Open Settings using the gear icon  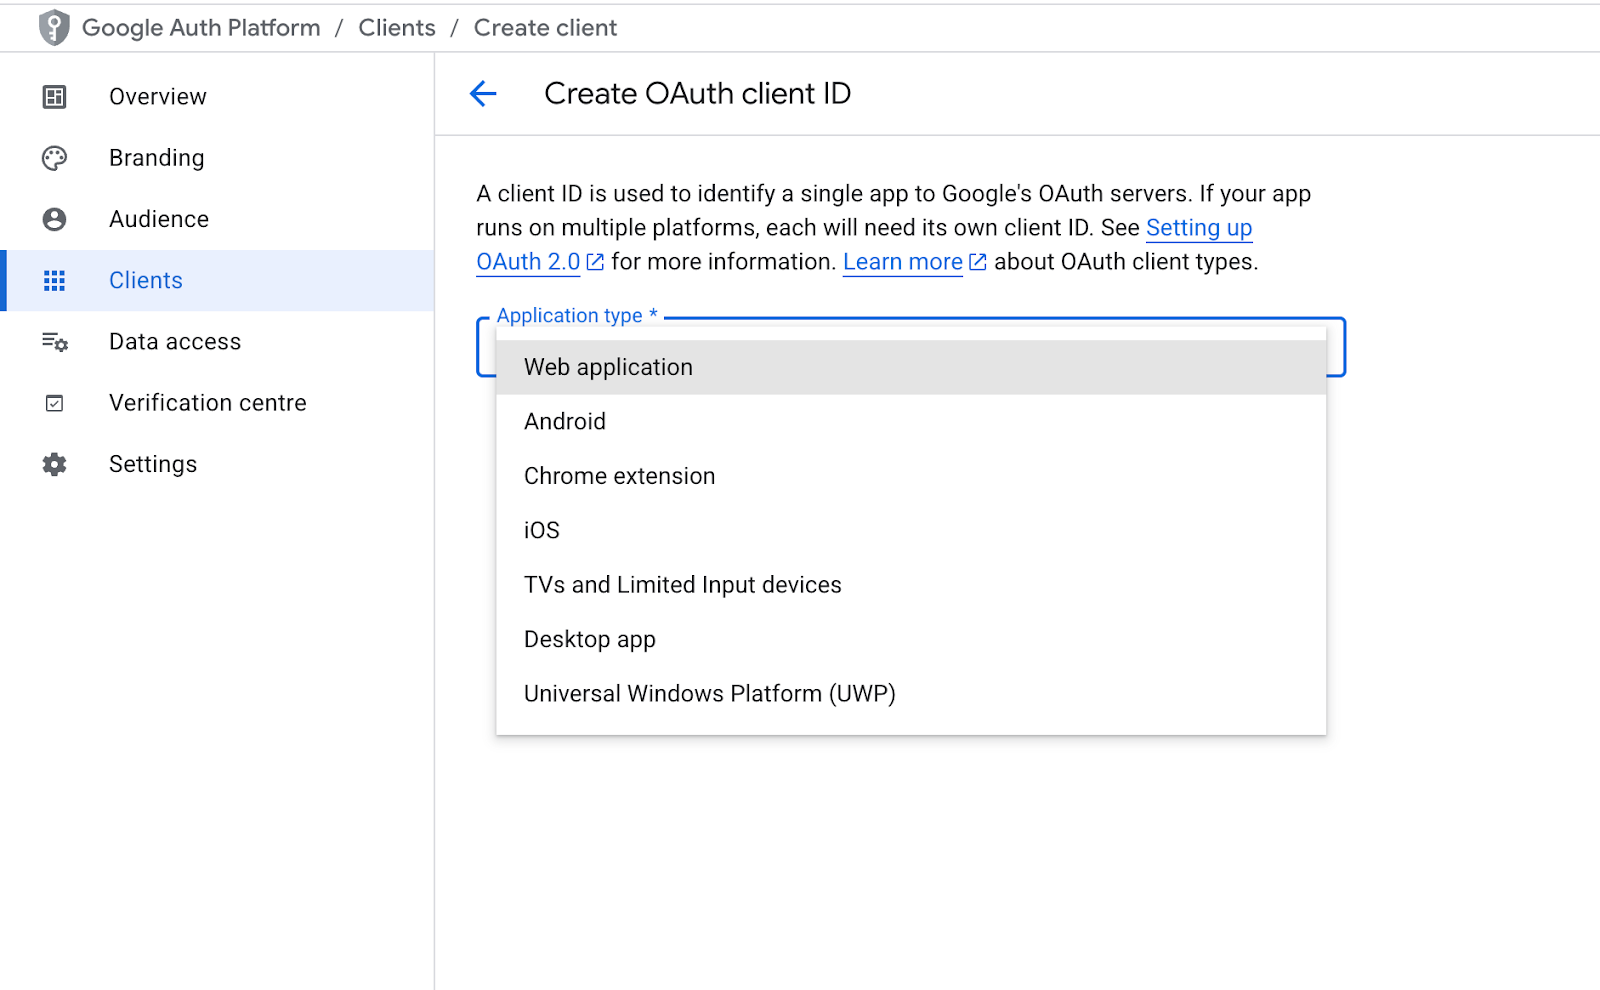pos(54,463)
